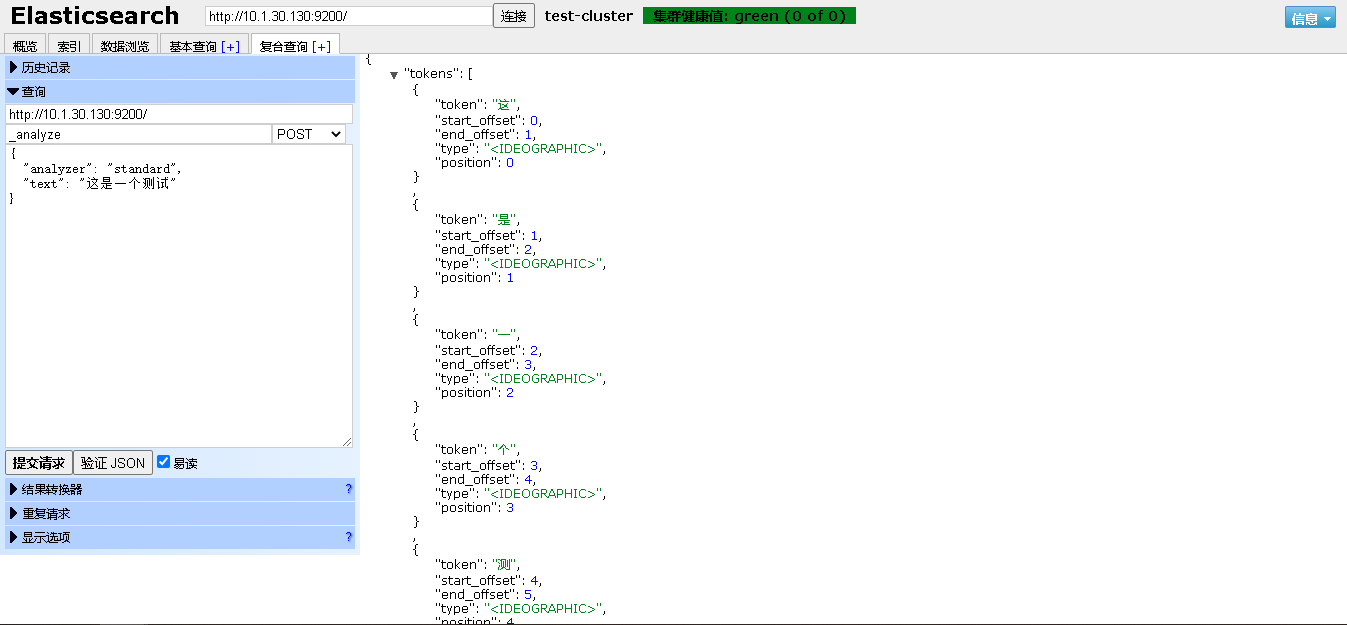1347x625 pixels.
Task: Click the green cluster health indicator
Action: coord(749,16)
